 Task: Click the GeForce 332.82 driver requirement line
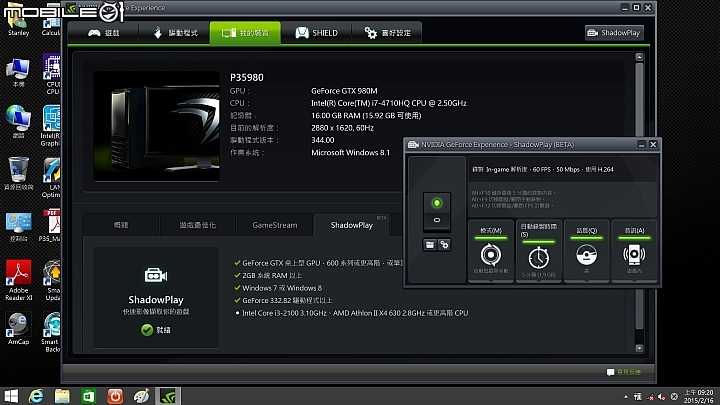click(x=283, y=300)
